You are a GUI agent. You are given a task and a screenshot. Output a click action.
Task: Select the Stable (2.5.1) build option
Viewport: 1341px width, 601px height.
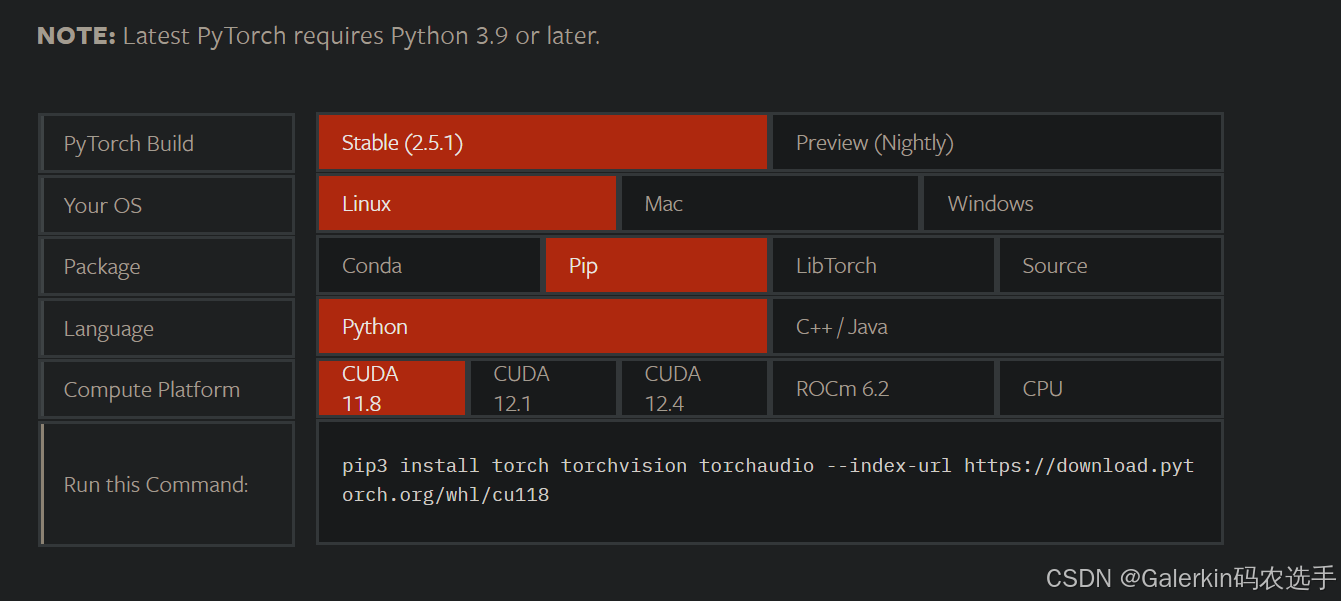click(x=543, y=142)
